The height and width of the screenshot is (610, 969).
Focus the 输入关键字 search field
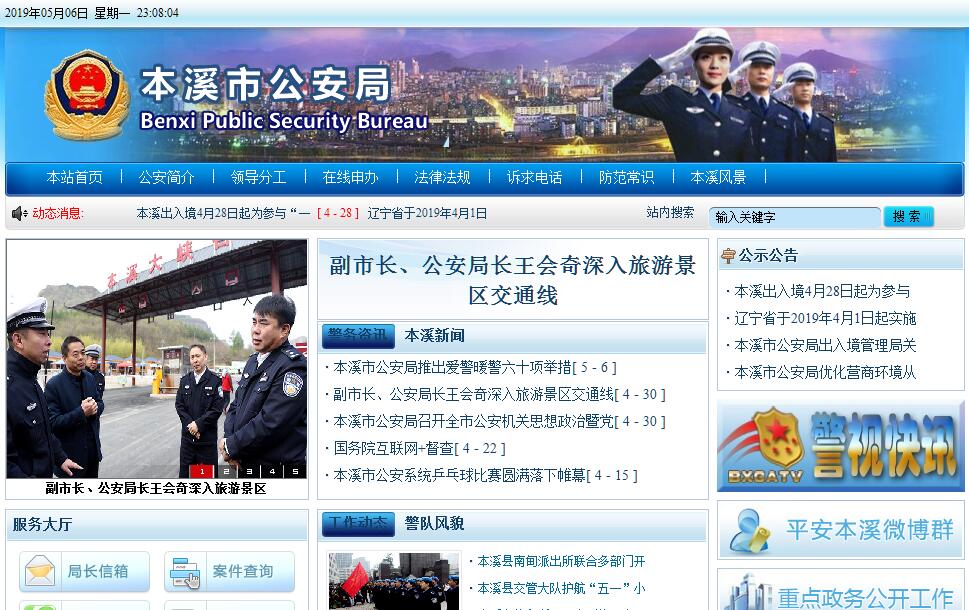(x=795, y=217)
